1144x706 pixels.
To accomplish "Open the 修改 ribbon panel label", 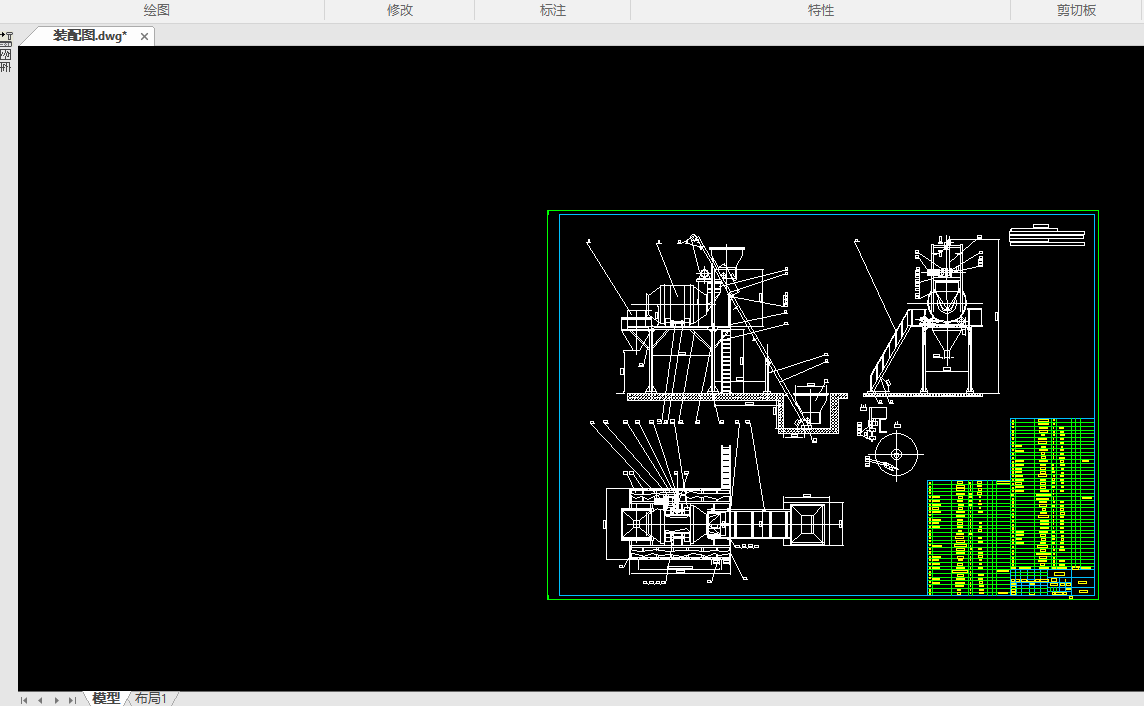I will pos(400,10).
